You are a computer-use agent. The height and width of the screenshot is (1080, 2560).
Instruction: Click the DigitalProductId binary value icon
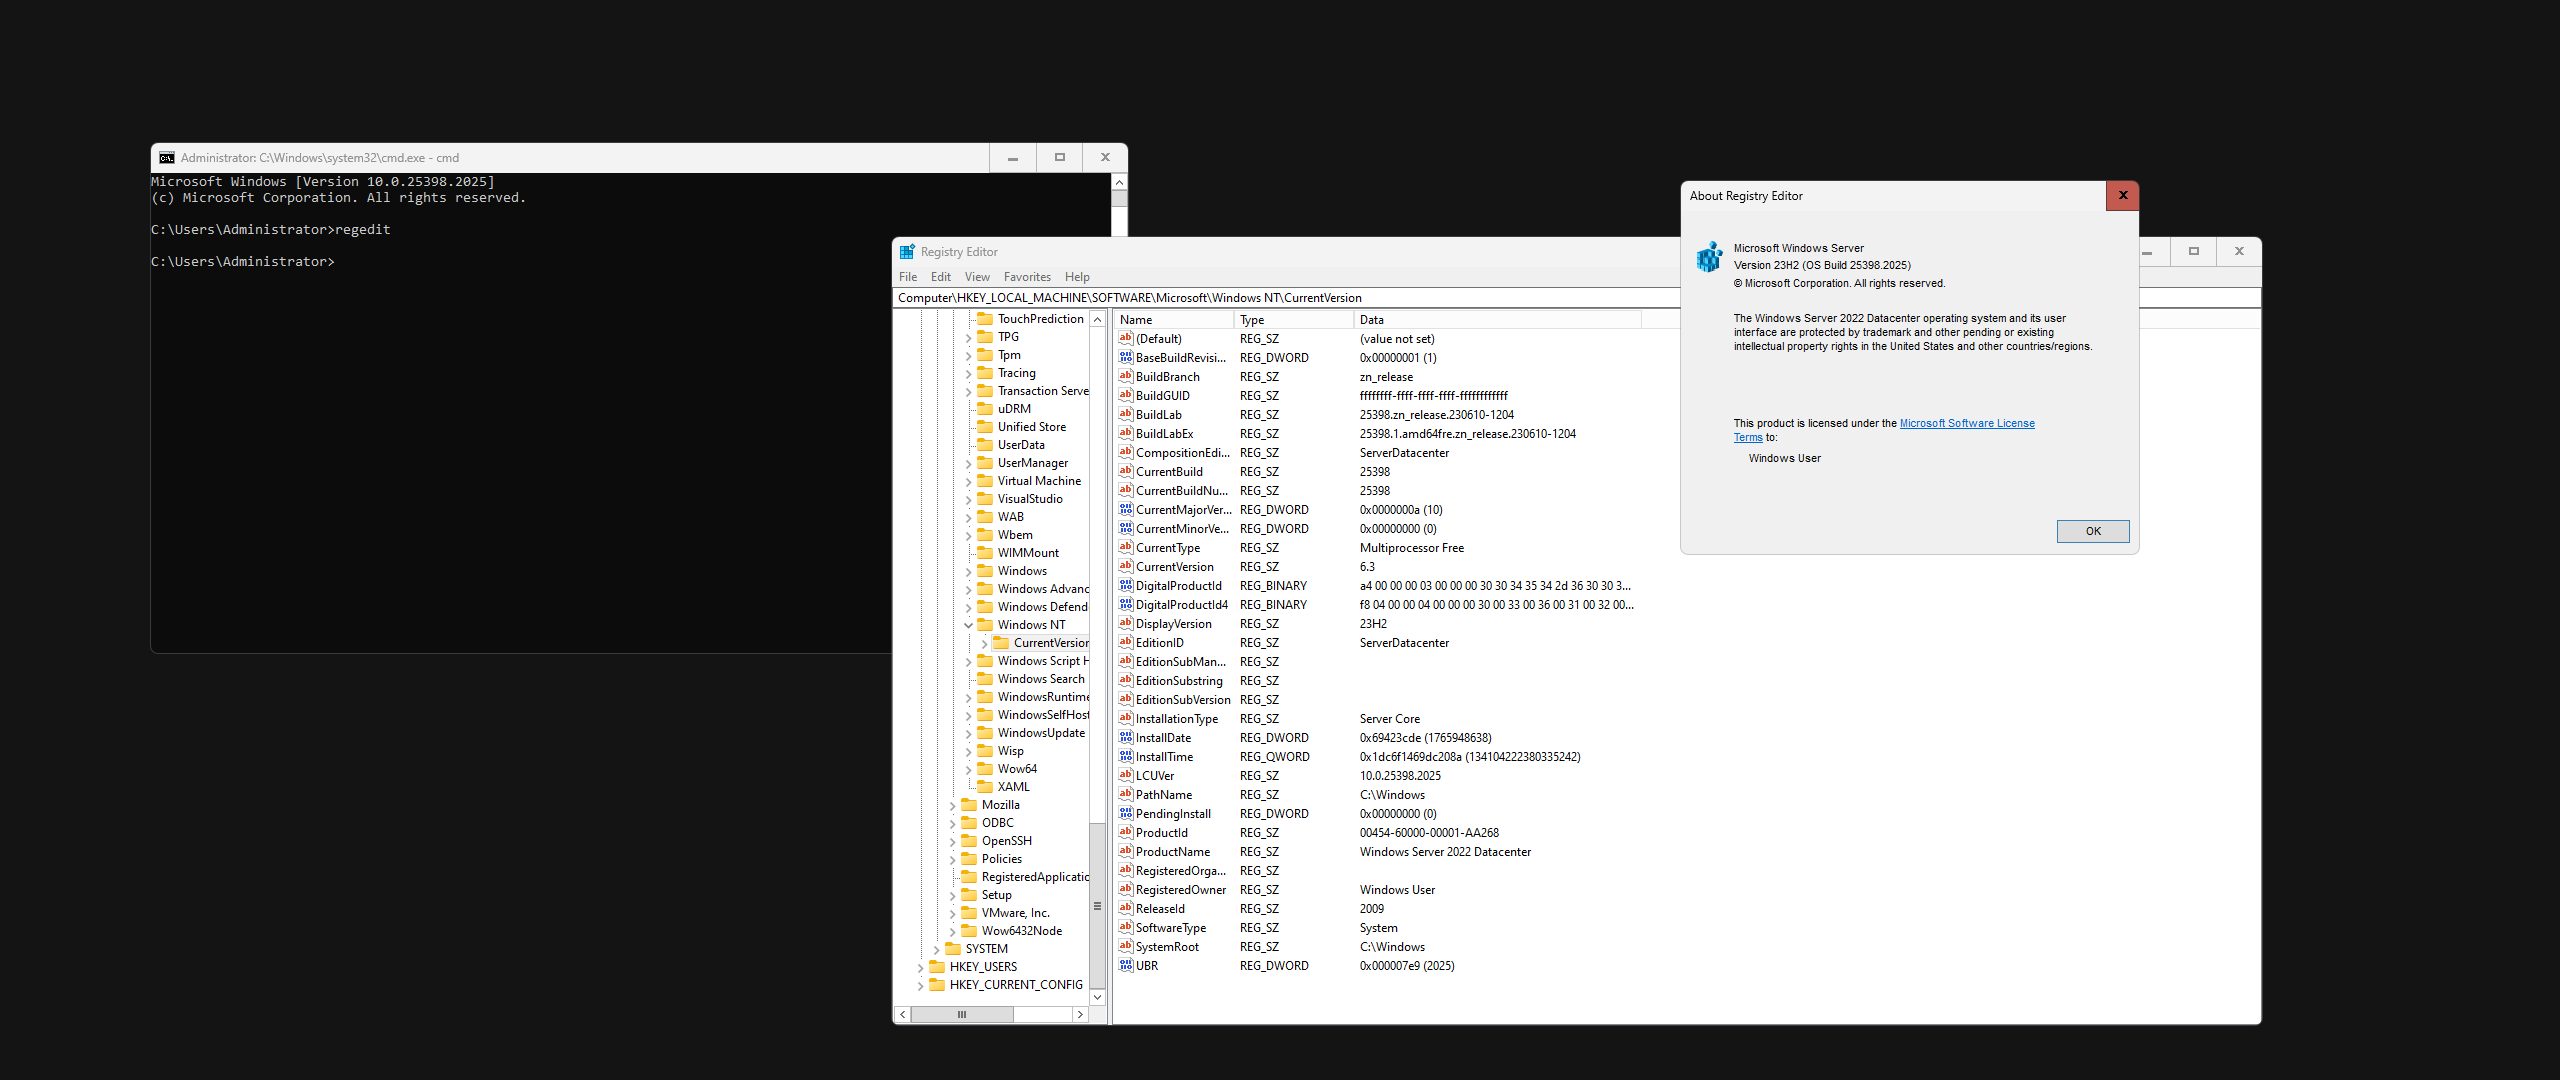(x=1125, y=586)
